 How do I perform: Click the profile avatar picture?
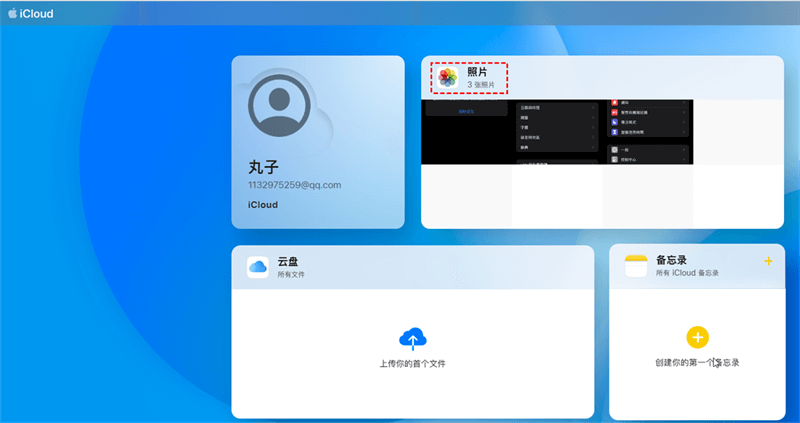pyautogui.click(x=279, y=106)
